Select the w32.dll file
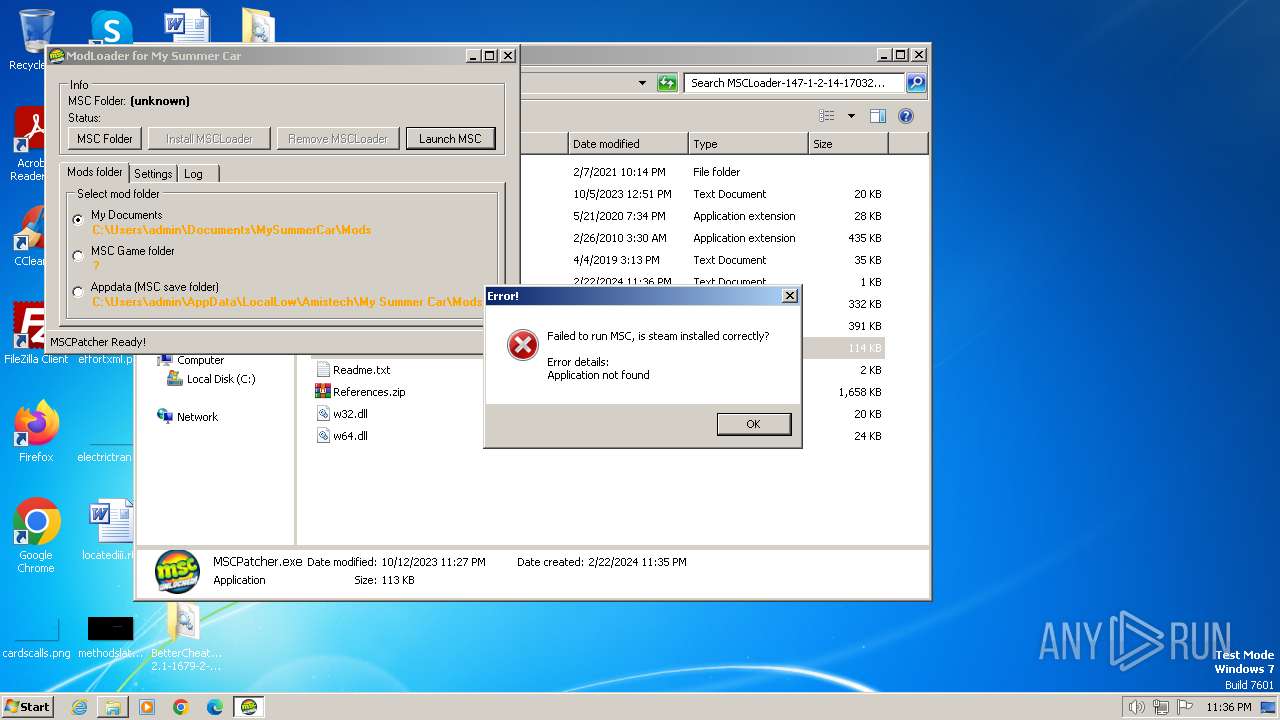The width and height of the screenshot is (1280, 720). [350, 414]
